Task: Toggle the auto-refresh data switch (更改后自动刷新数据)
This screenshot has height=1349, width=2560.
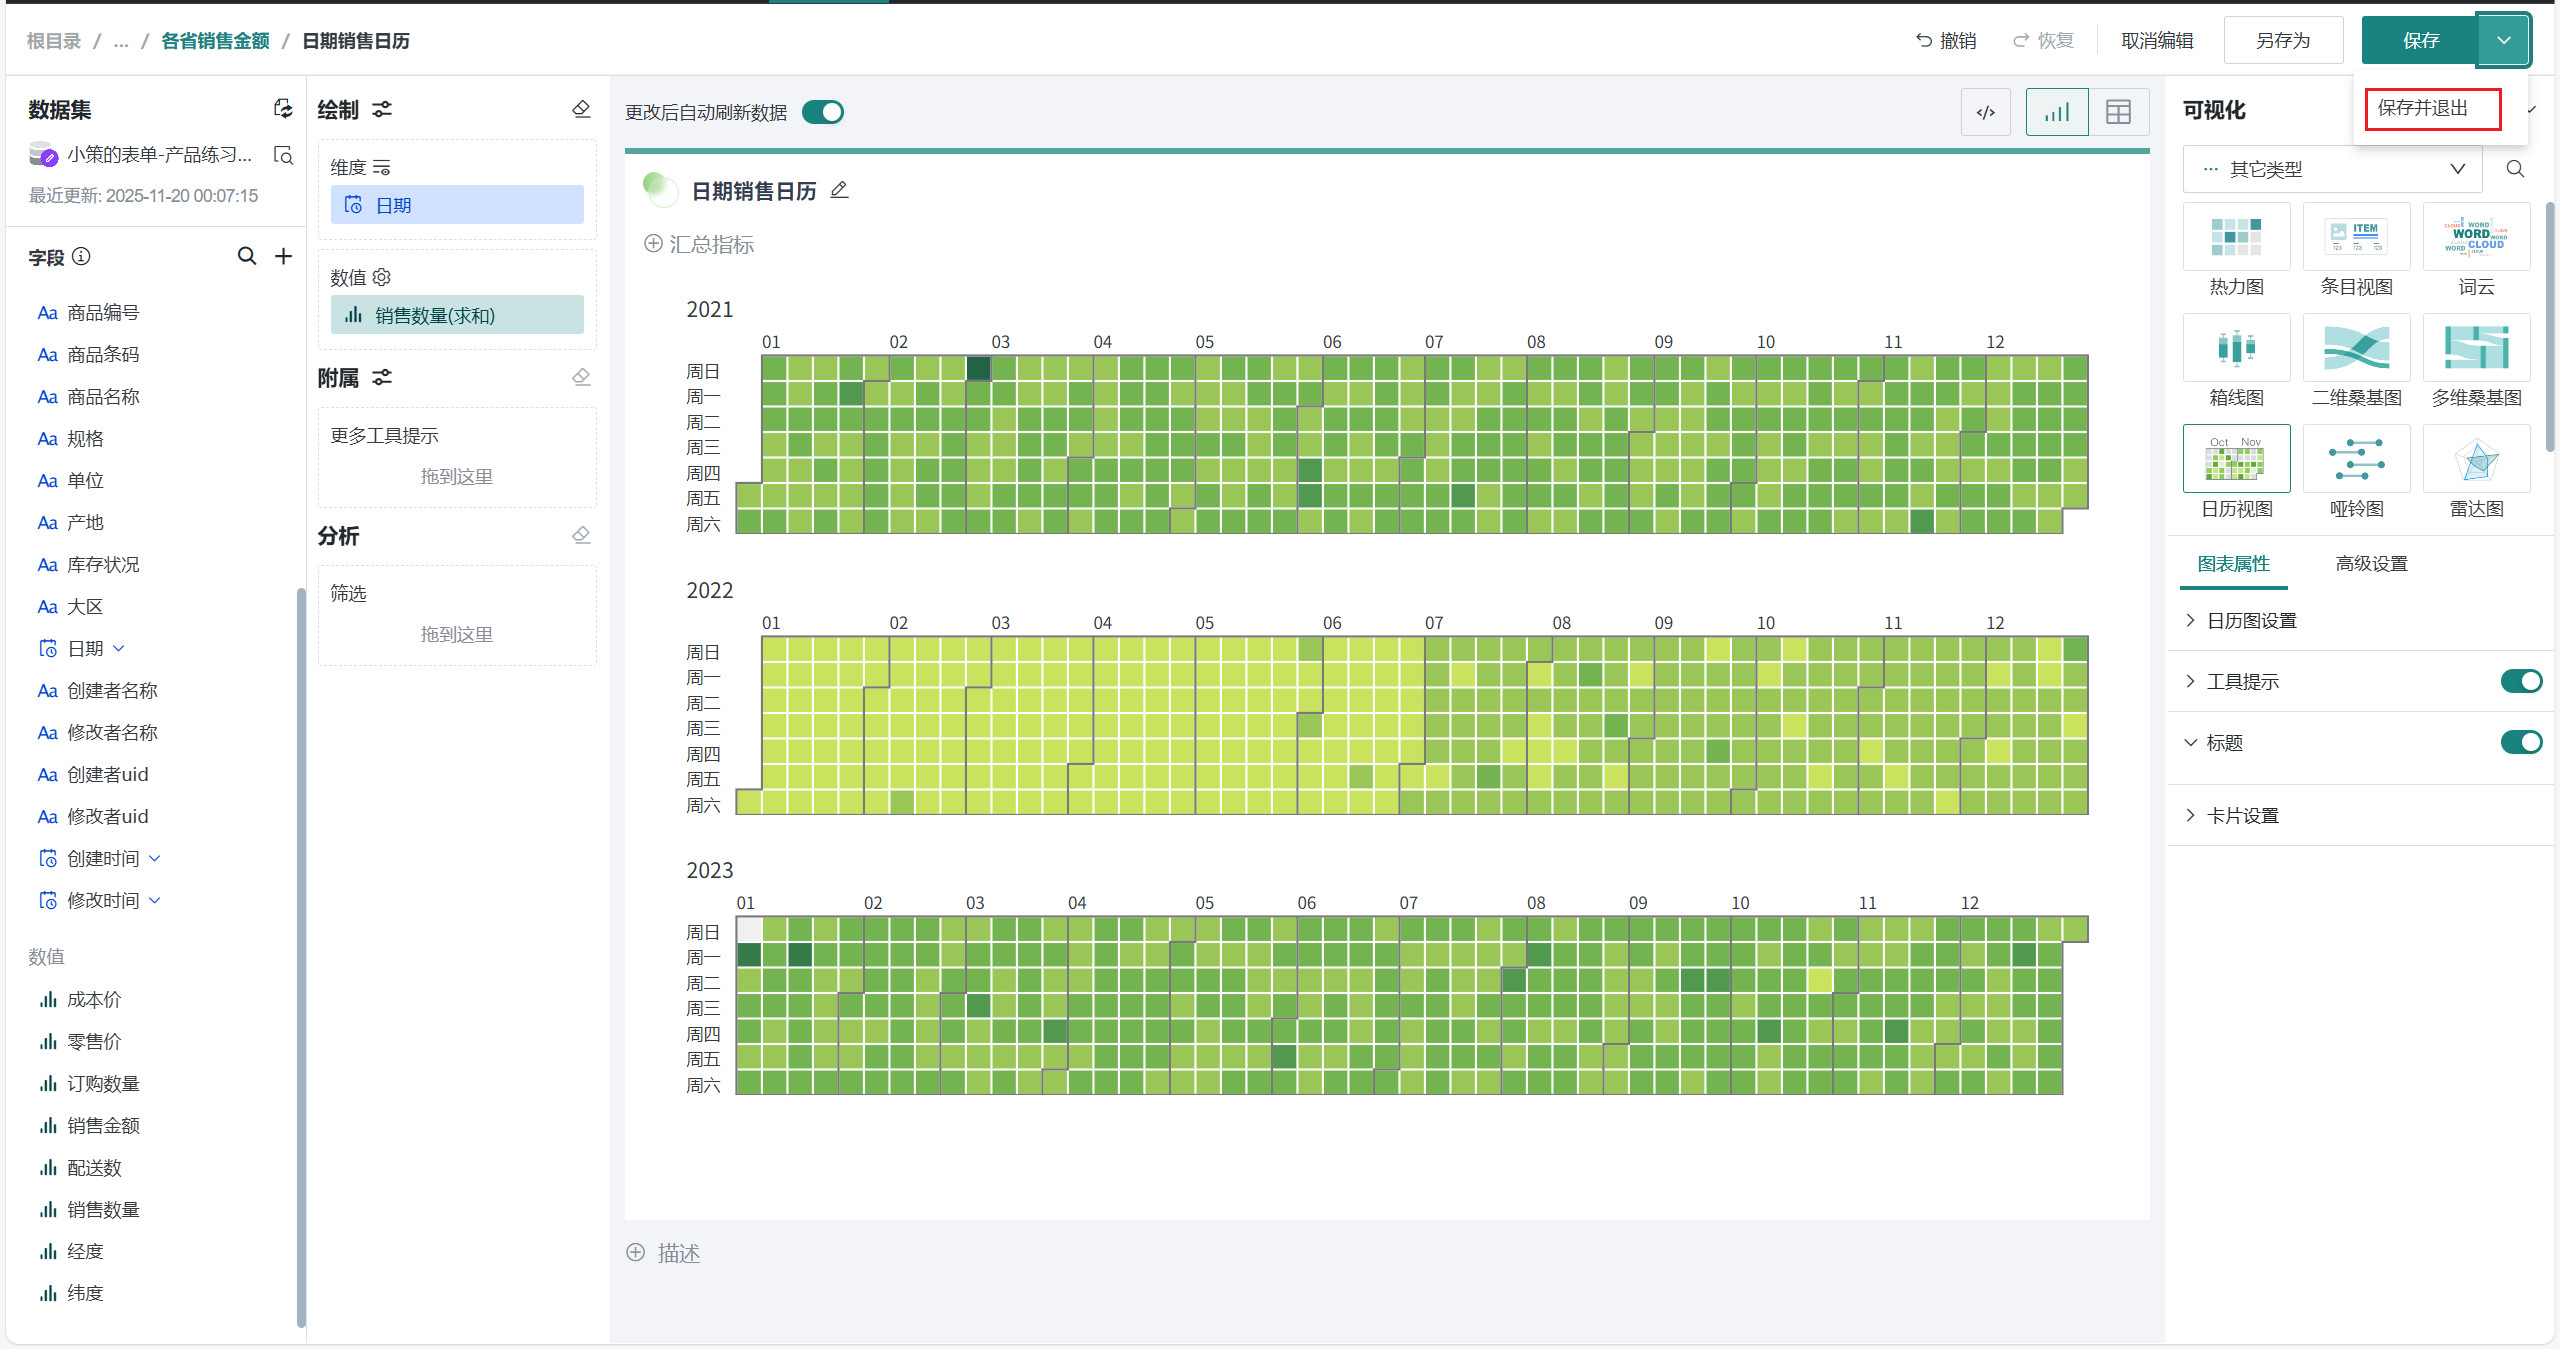Action: pos(823,112)
